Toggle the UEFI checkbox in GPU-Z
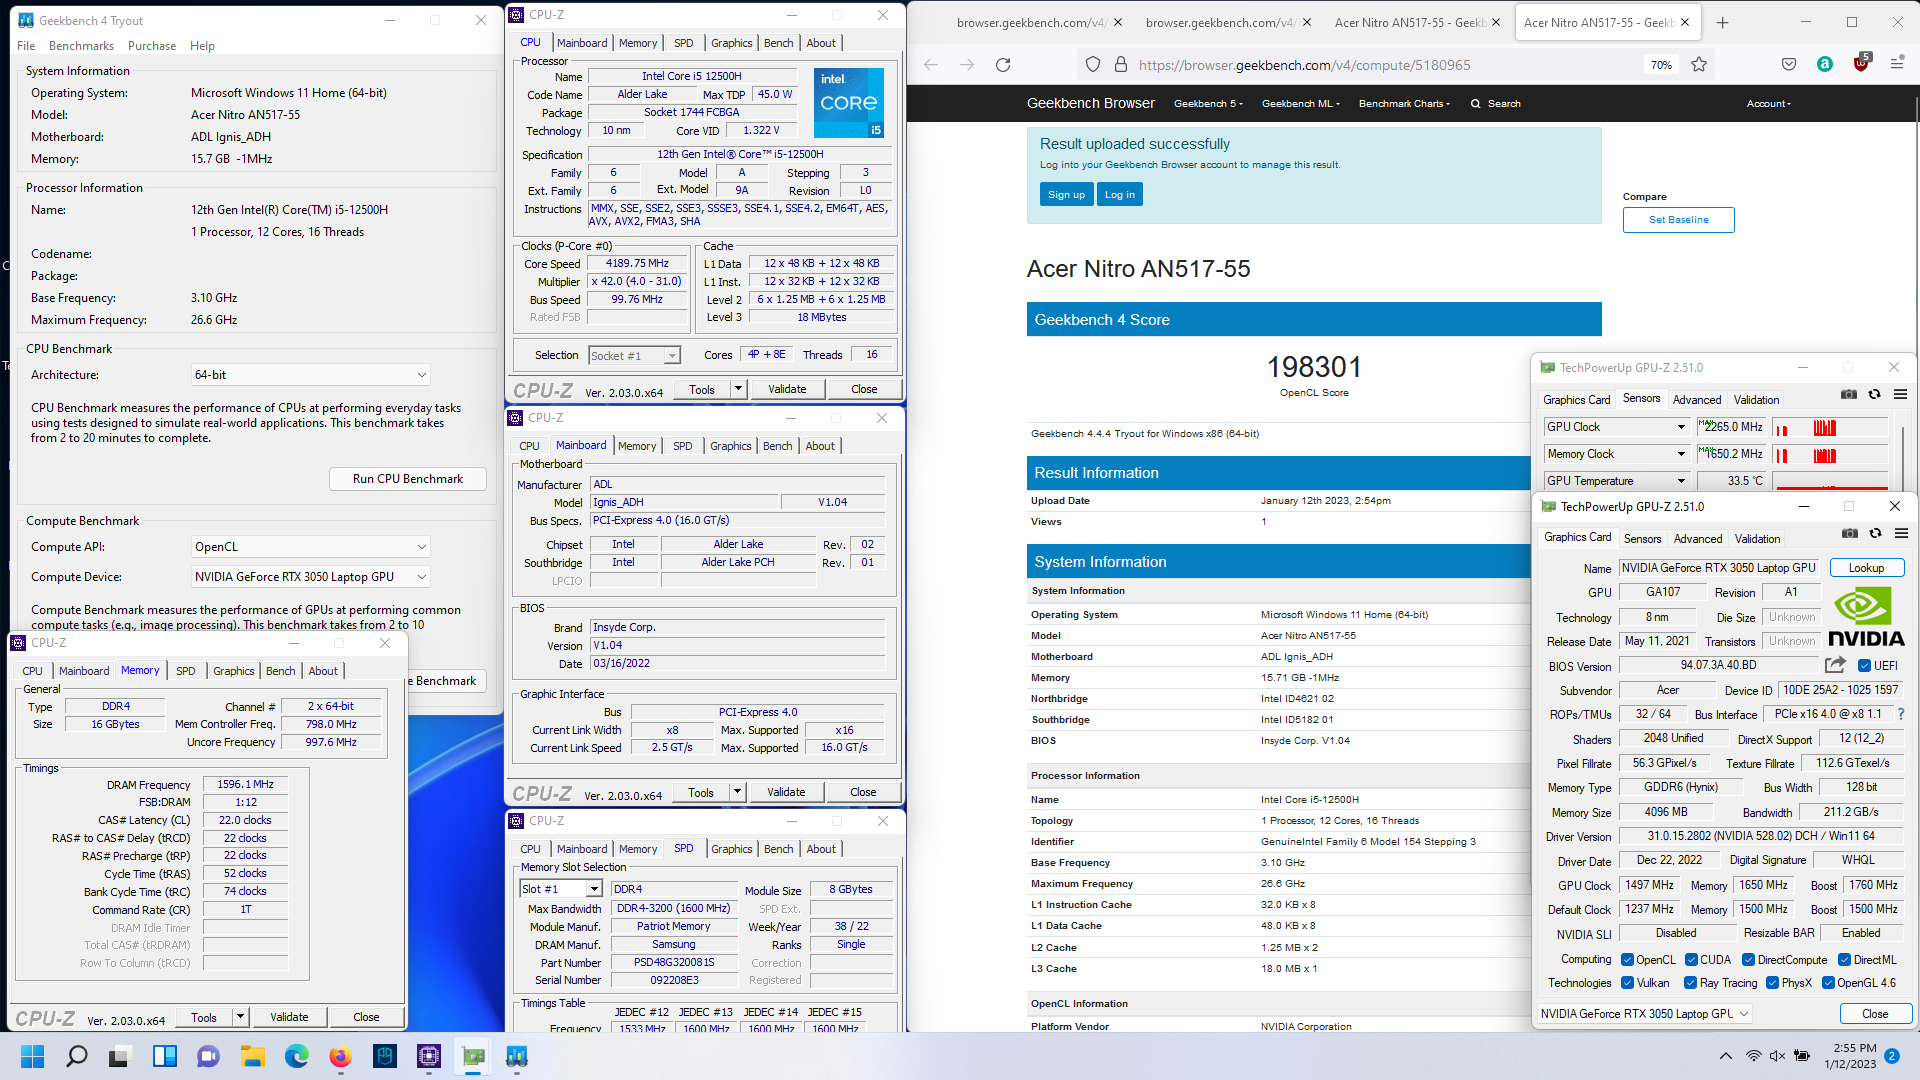Viewport: 1920px width, 1080px height. point(1864,666)
